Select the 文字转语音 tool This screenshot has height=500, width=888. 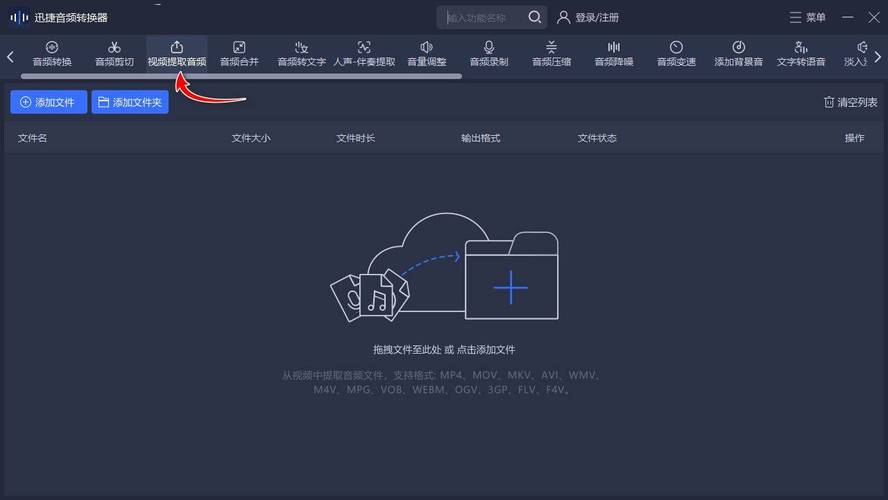tap(801, 54)
